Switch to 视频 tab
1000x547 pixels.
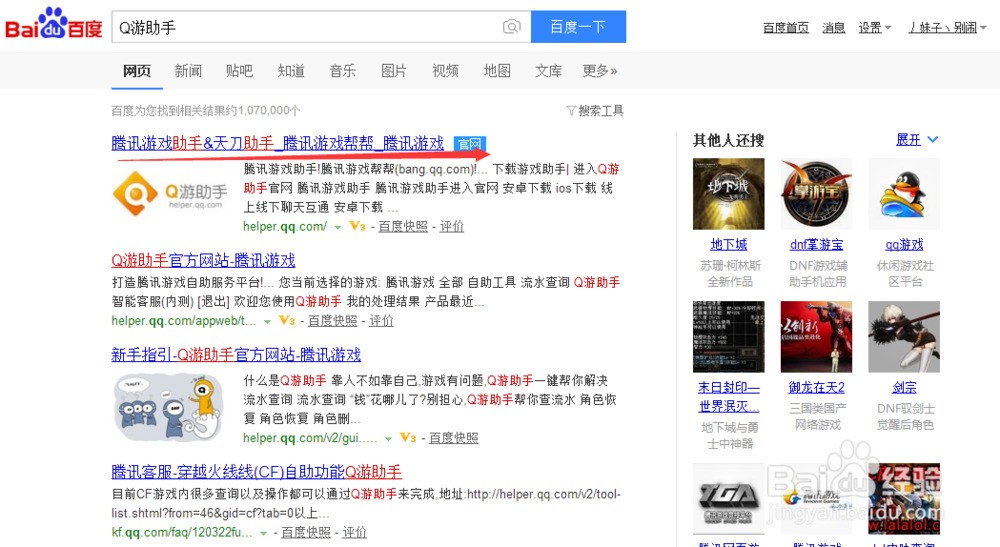(445, 71)
